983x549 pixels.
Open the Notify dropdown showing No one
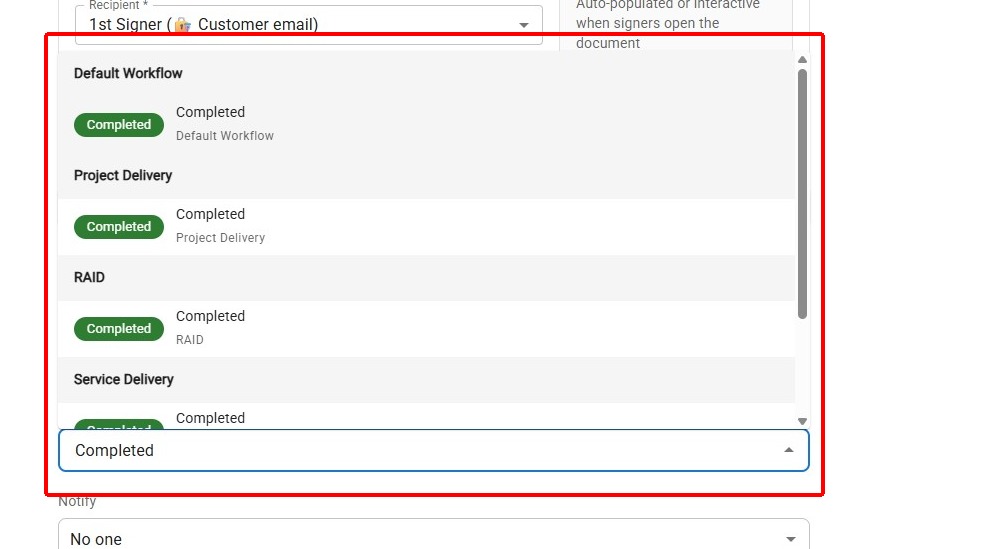[433, 538]
